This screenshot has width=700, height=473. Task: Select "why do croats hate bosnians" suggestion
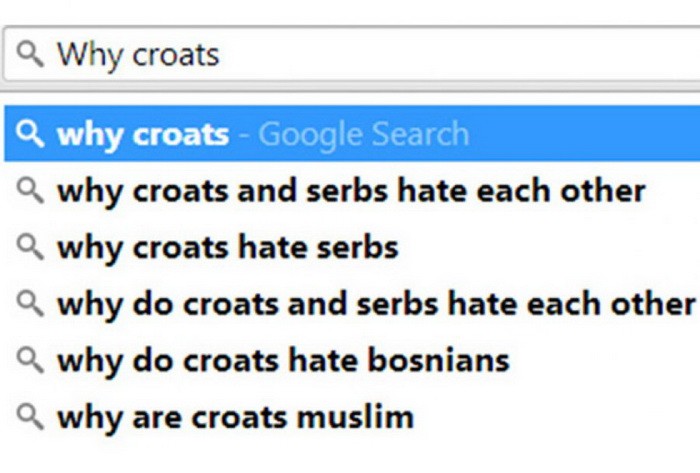coord(283,359)
